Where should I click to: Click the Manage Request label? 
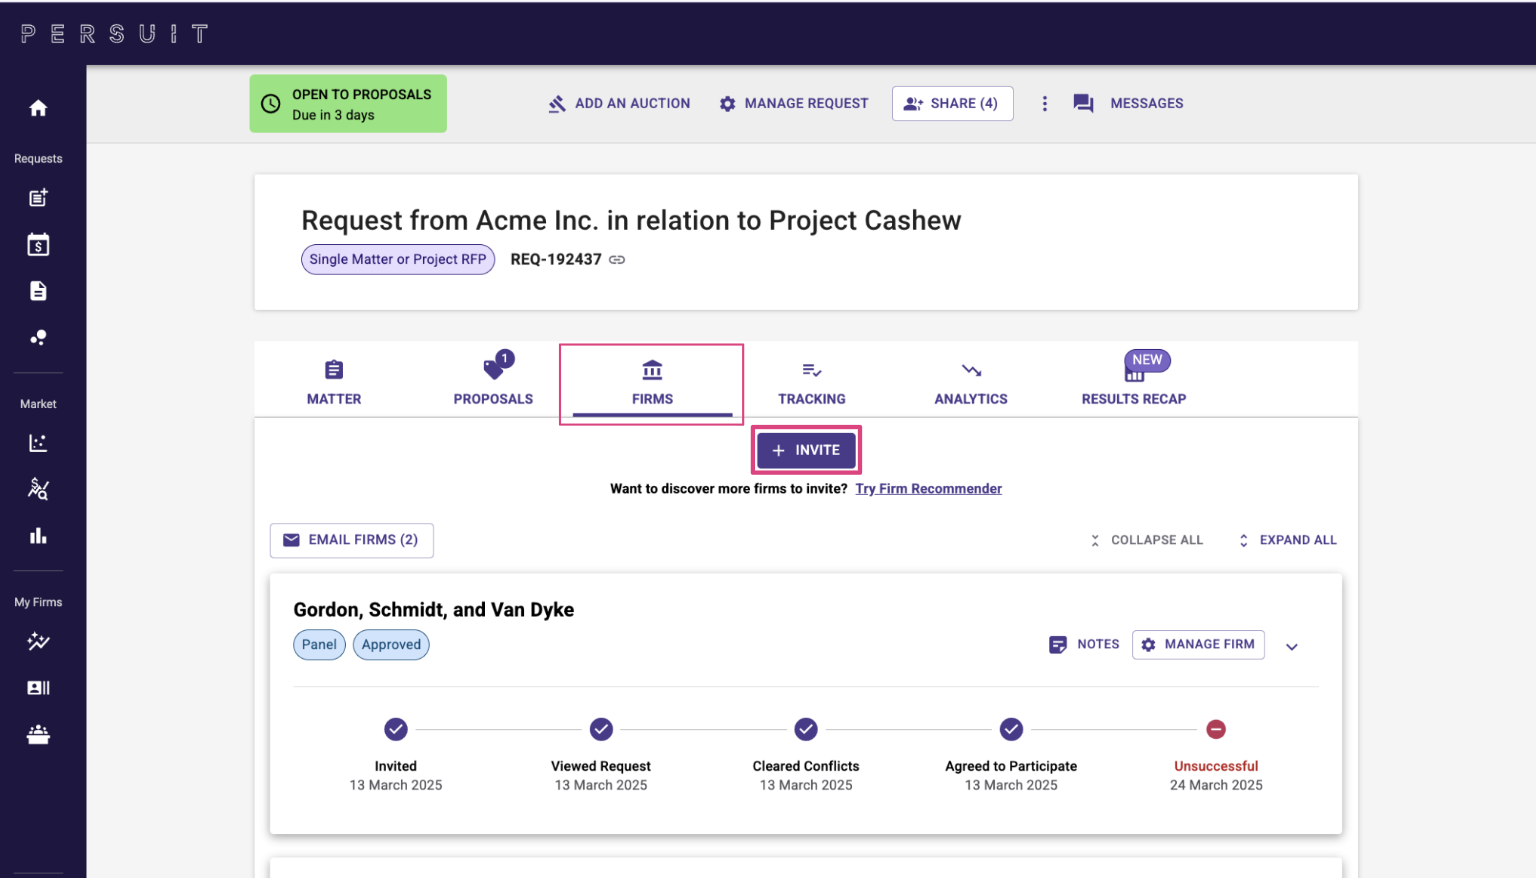806,104
